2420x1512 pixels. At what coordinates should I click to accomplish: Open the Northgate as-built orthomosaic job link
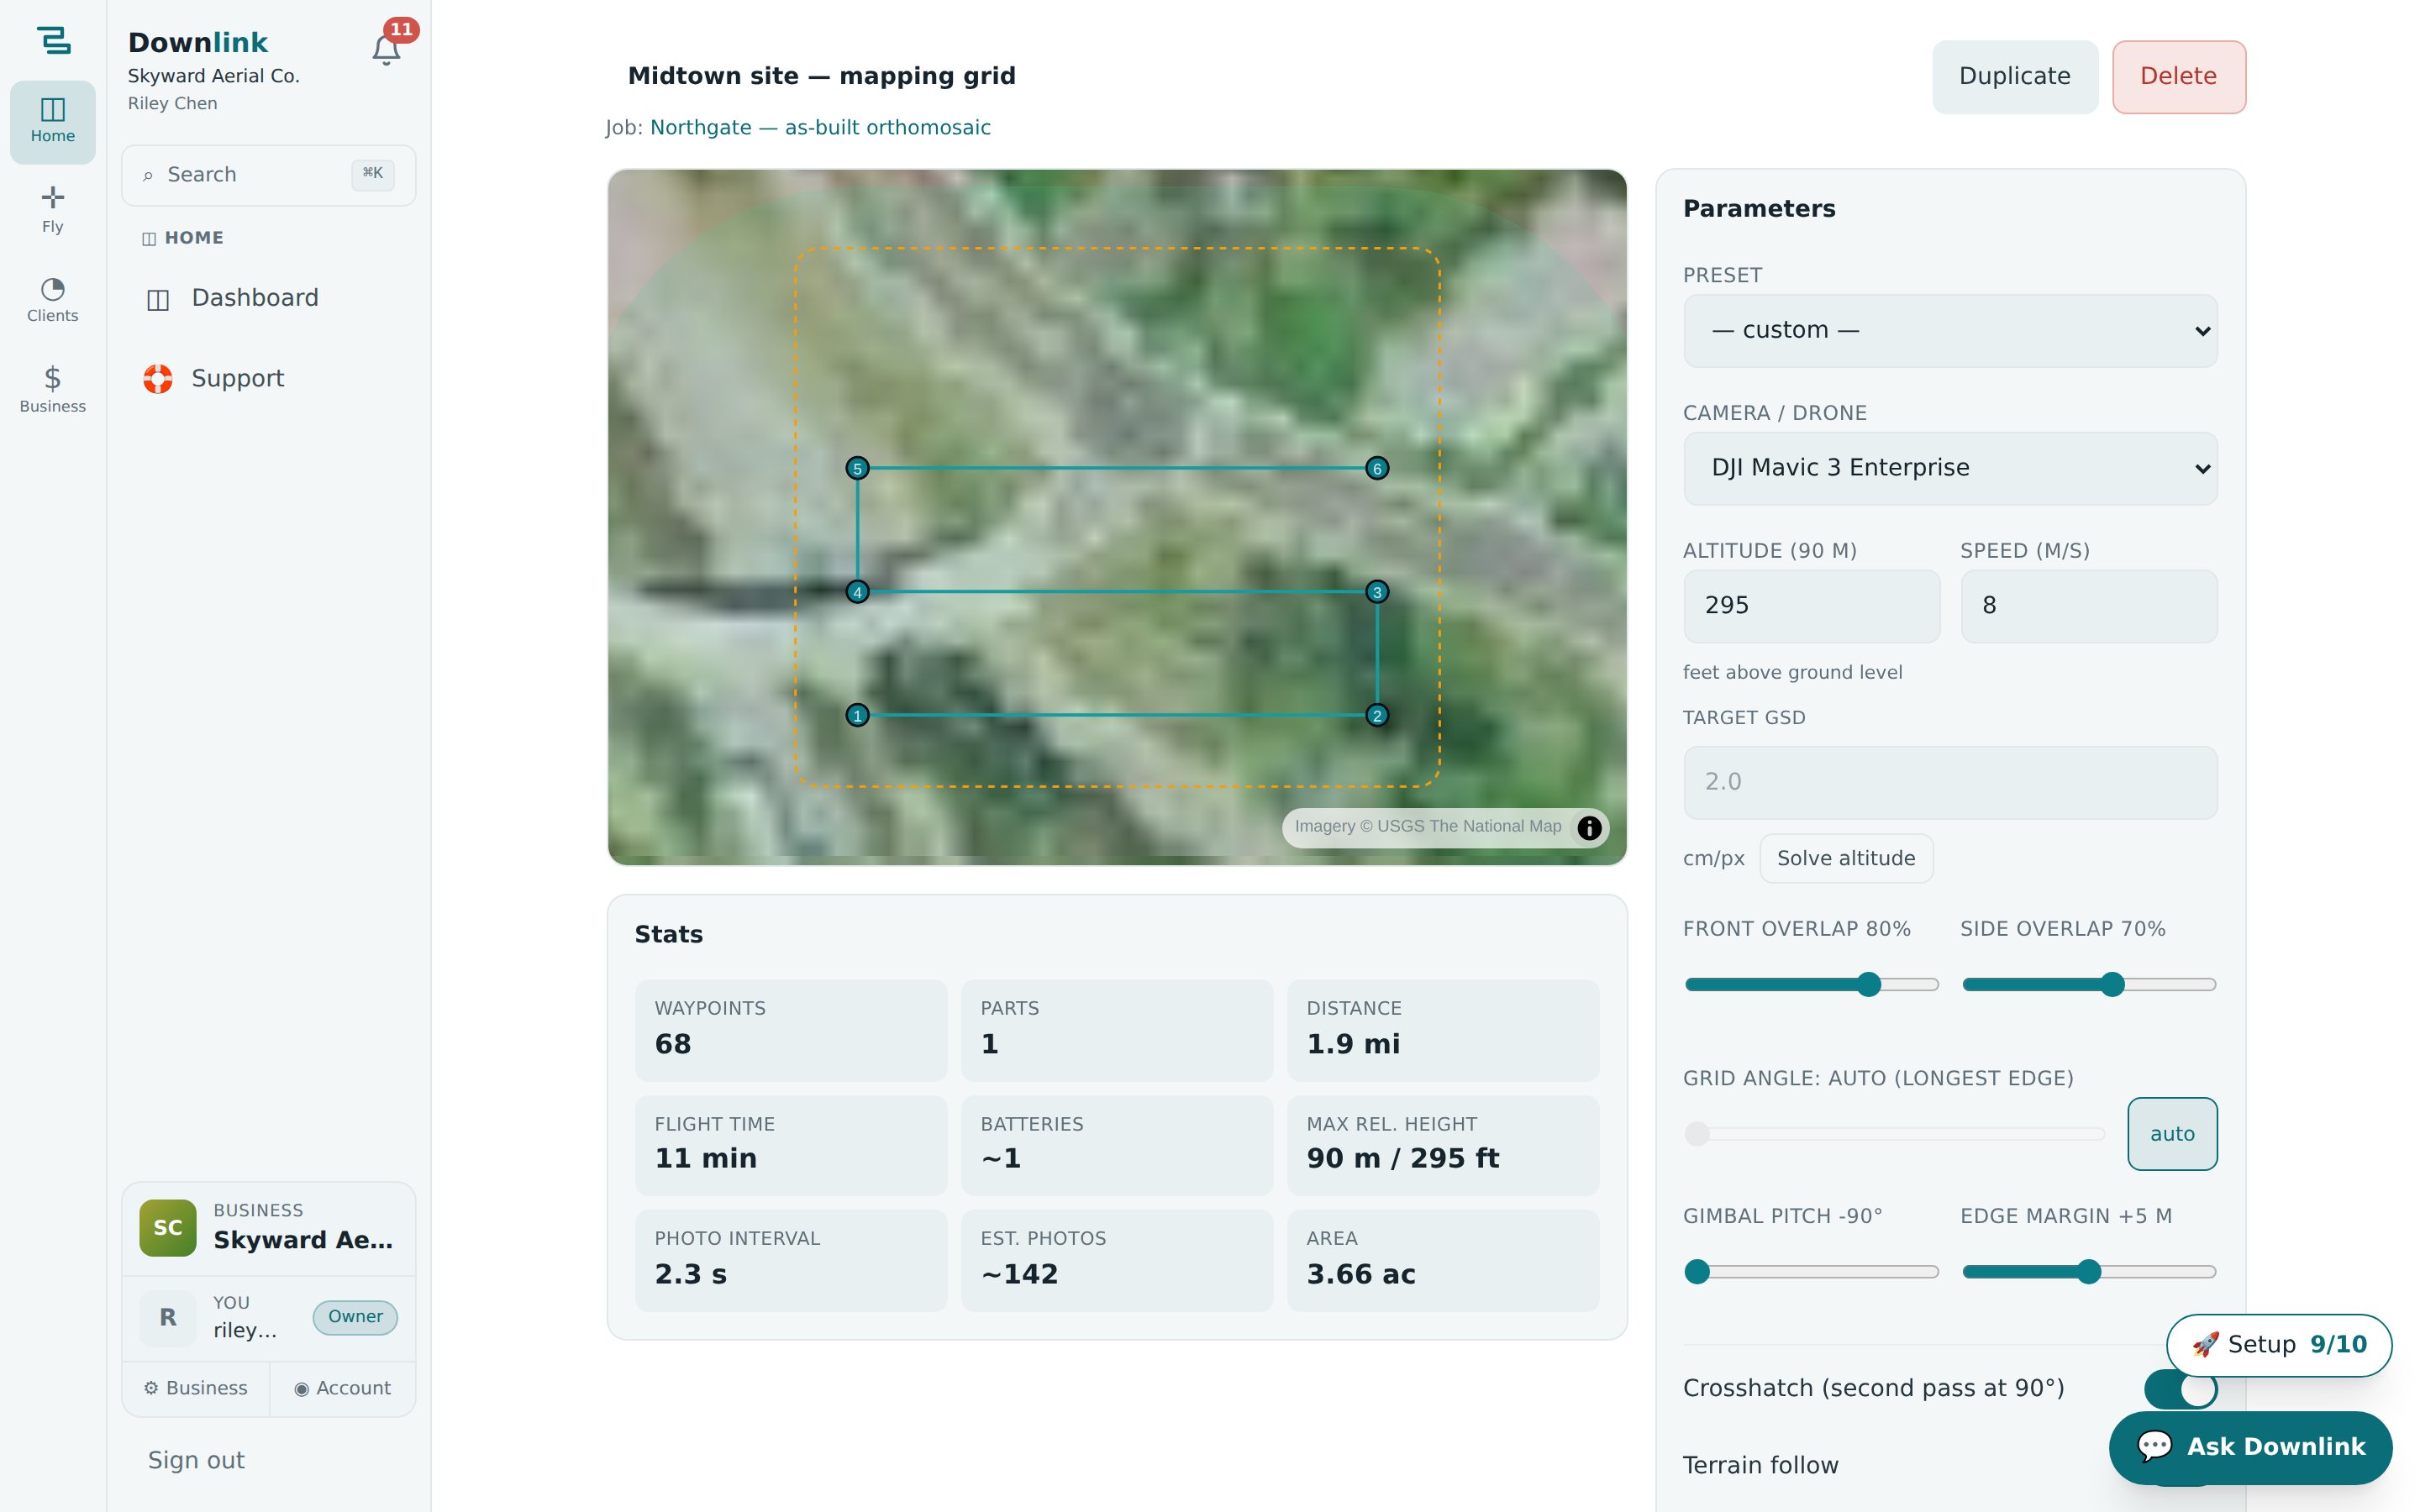820,127
